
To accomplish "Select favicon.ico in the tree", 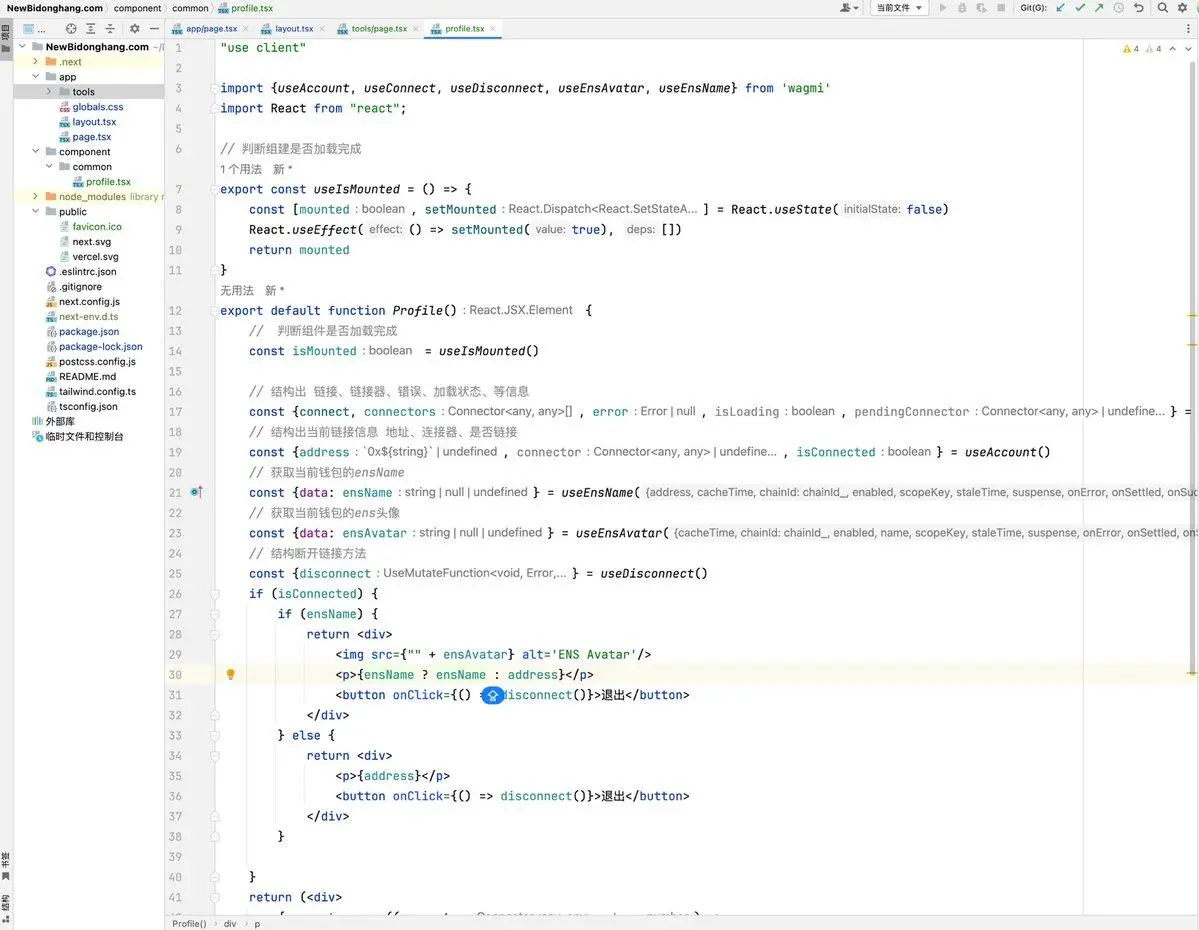I will [x=97, y=226].
